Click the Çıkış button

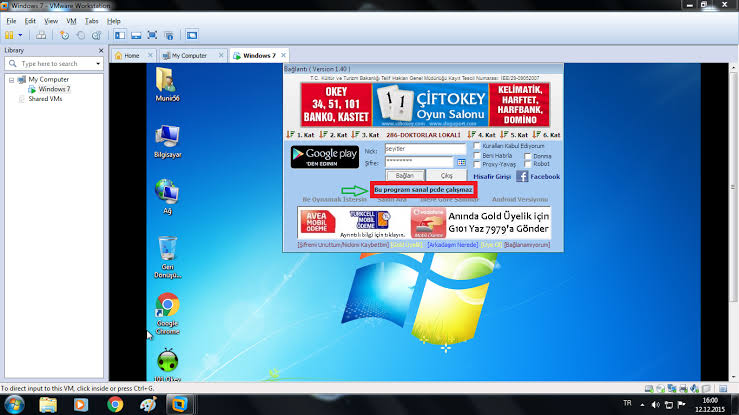(446, 175)
